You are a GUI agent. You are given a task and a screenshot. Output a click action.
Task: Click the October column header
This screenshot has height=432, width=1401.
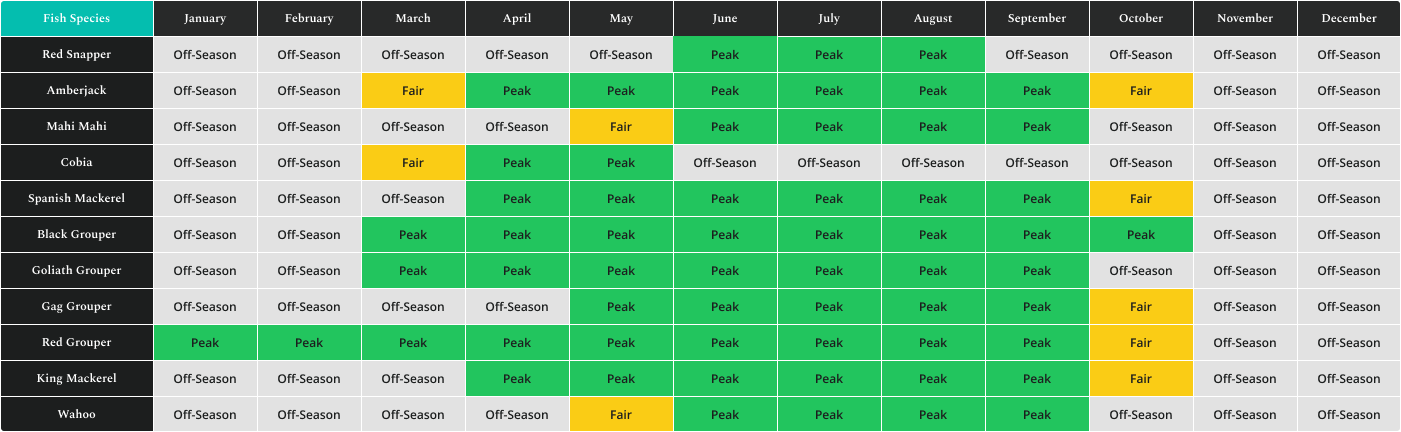[1141, 19]
